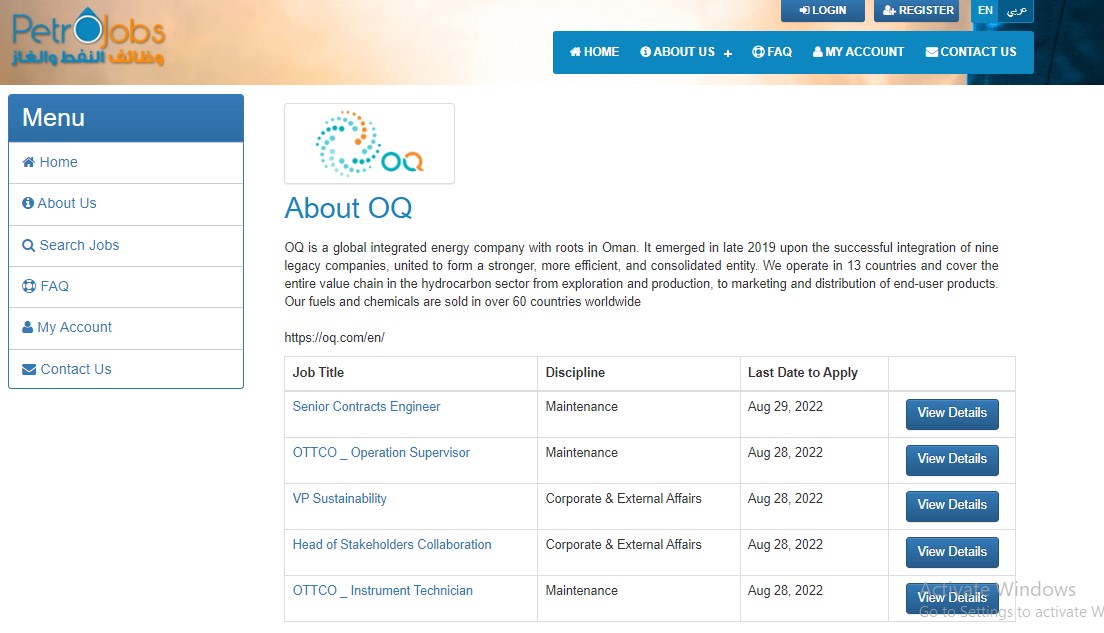
Task: Select My Account in the sidebar Menu
Action: tap(126, 328)
